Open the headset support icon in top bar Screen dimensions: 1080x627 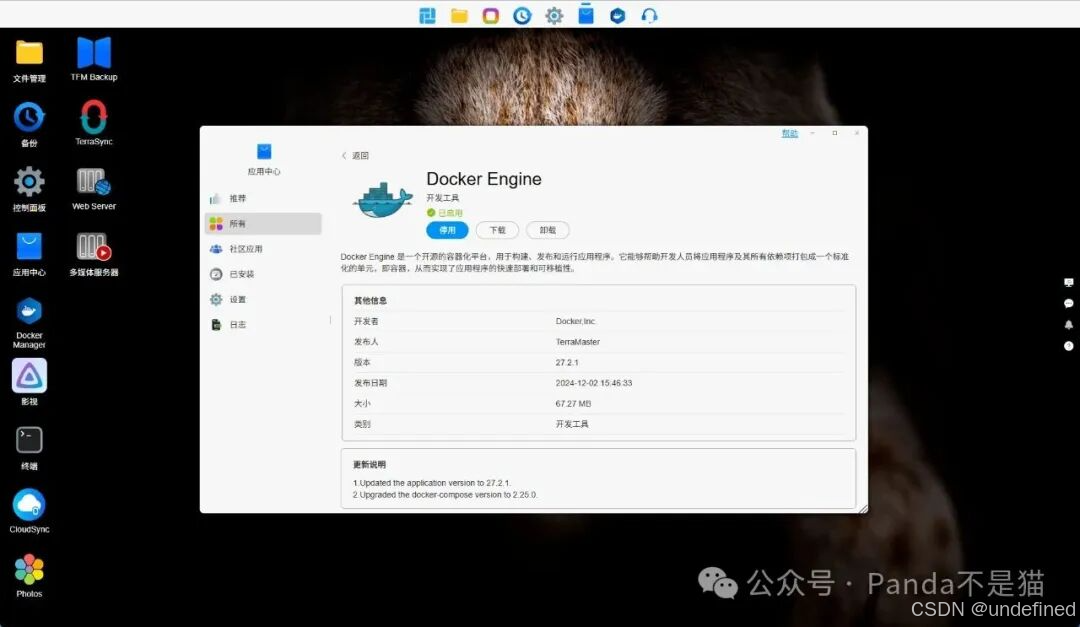(x=649, y=15)
